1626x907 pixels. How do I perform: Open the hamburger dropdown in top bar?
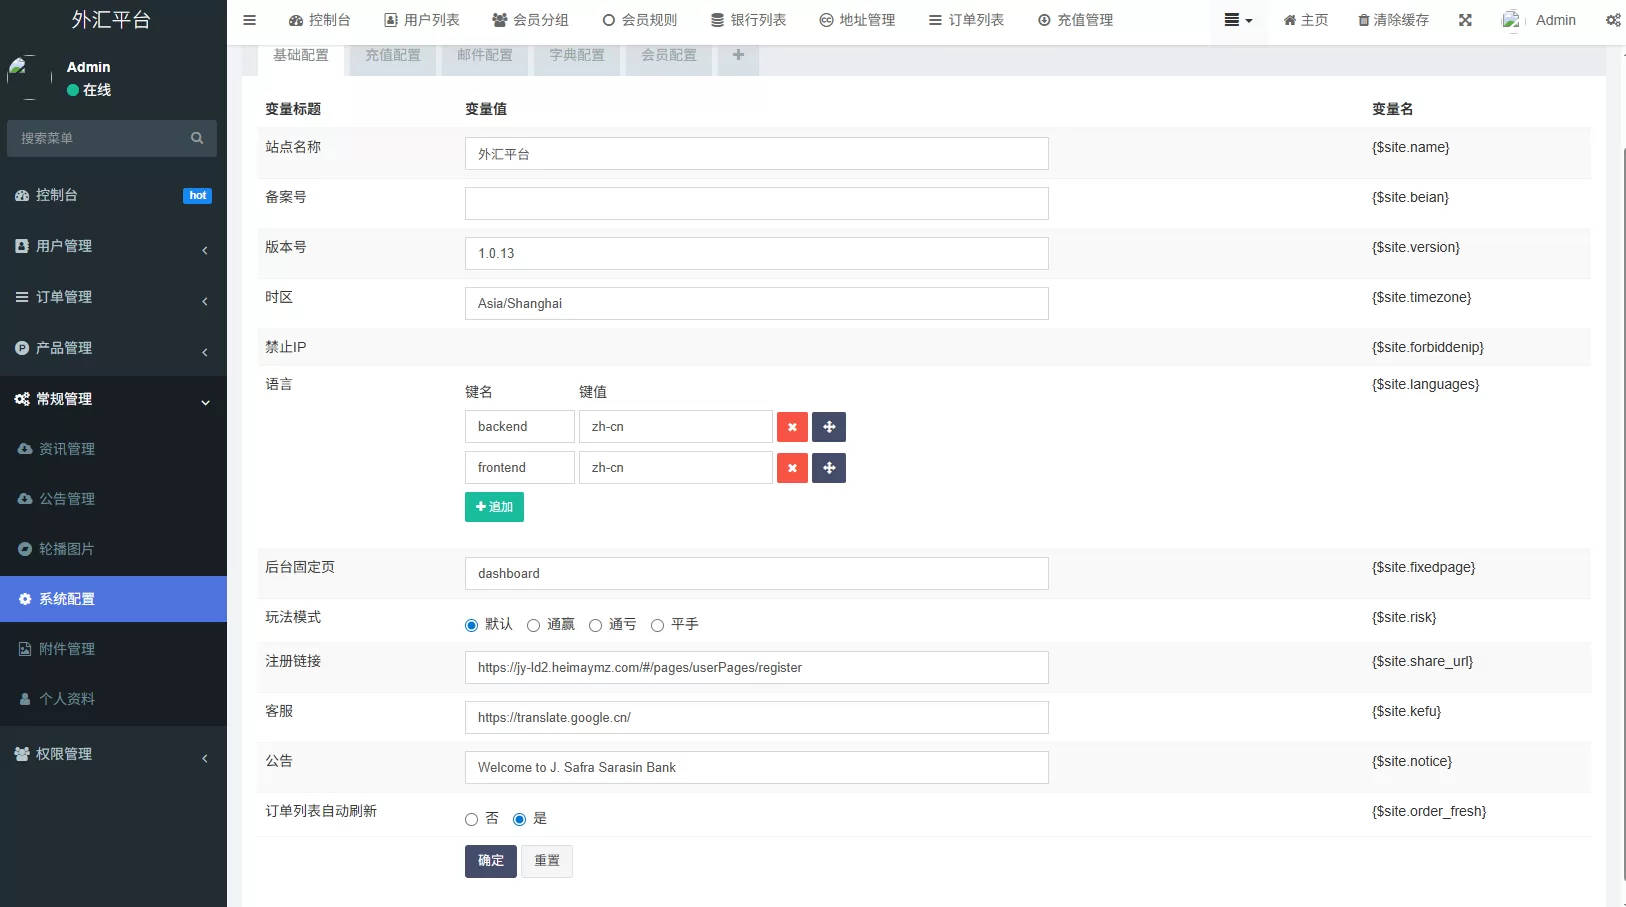1237,19
